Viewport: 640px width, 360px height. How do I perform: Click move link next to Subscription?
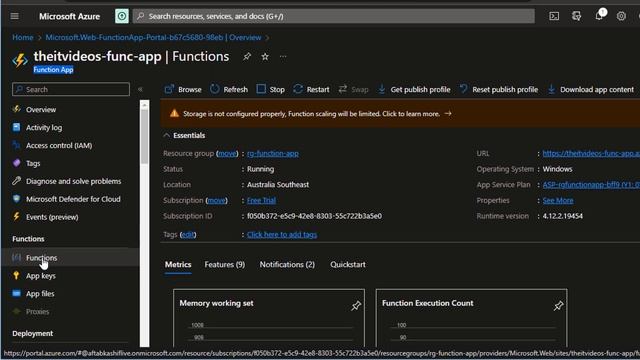[x=216, y=200]
